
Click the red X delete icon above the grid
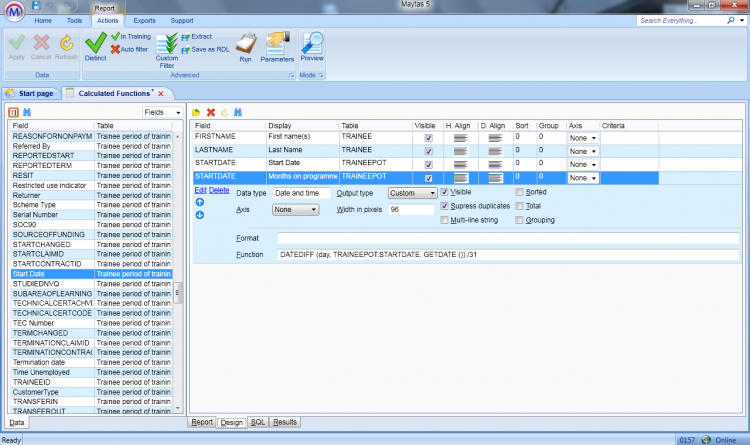pyautogui.click(x=211, y=112)
